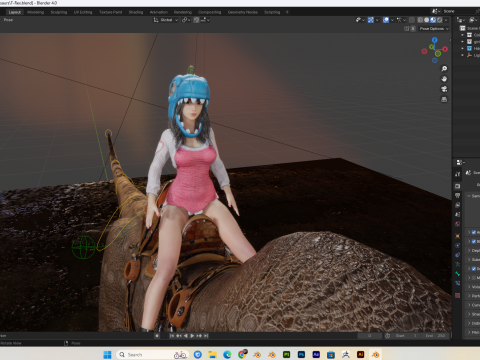
Task: Open the Render properties tab
Action: (x=458, y=186)
